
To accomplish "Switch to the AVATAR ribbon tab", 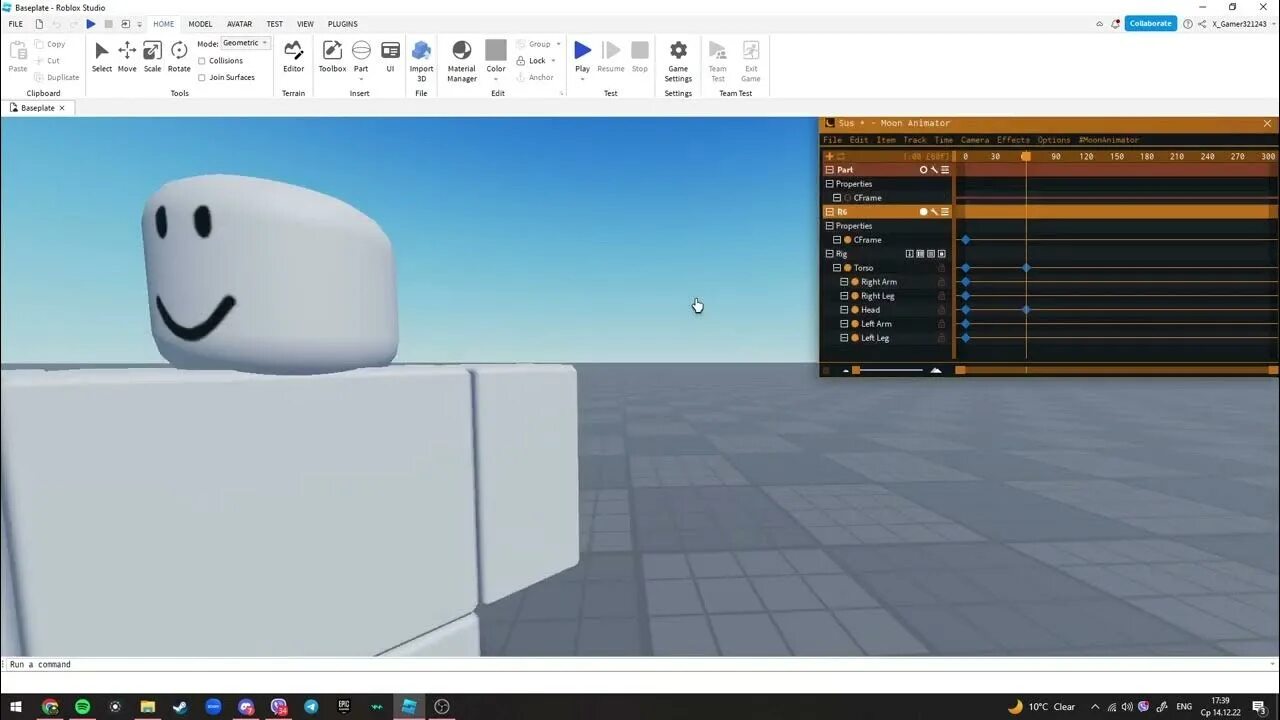I will pos(239,24).
